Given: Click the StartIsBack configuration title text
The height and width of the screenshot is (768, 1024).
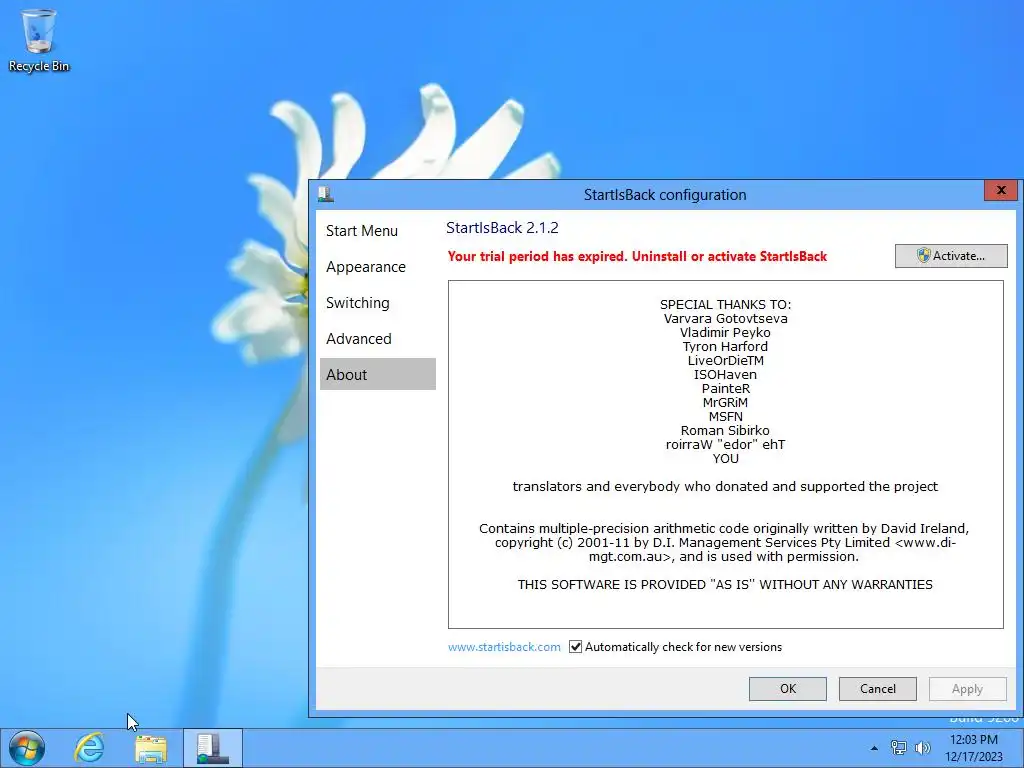Looking at the screenshot, I should [x=665, y=195].
